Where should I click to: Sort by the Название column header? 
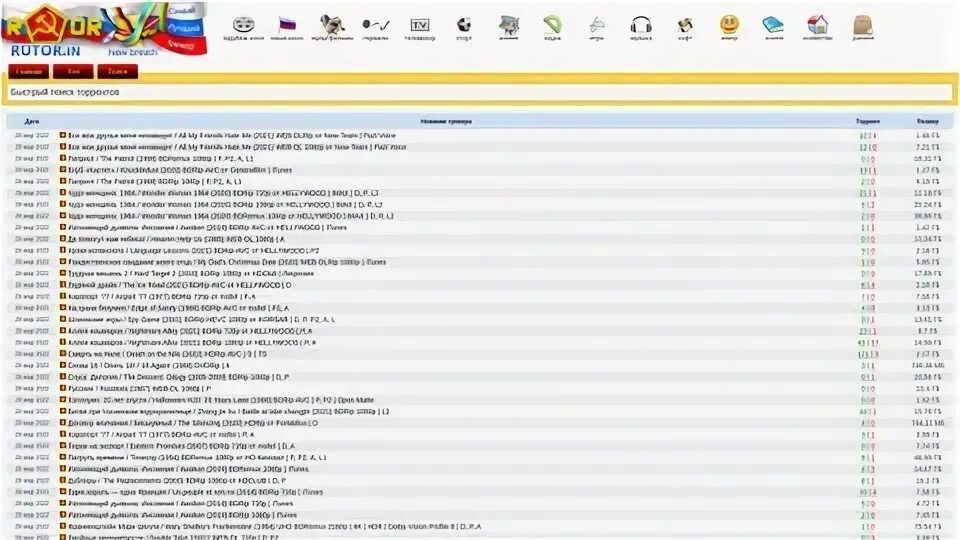446,121
